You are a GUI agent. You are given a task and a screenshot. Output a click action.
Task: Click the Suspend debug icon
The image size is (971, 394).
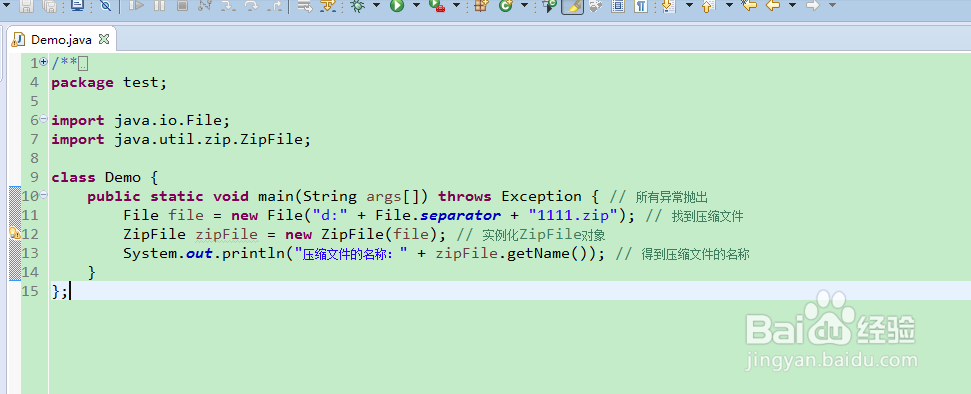click(x=159, y=6)
